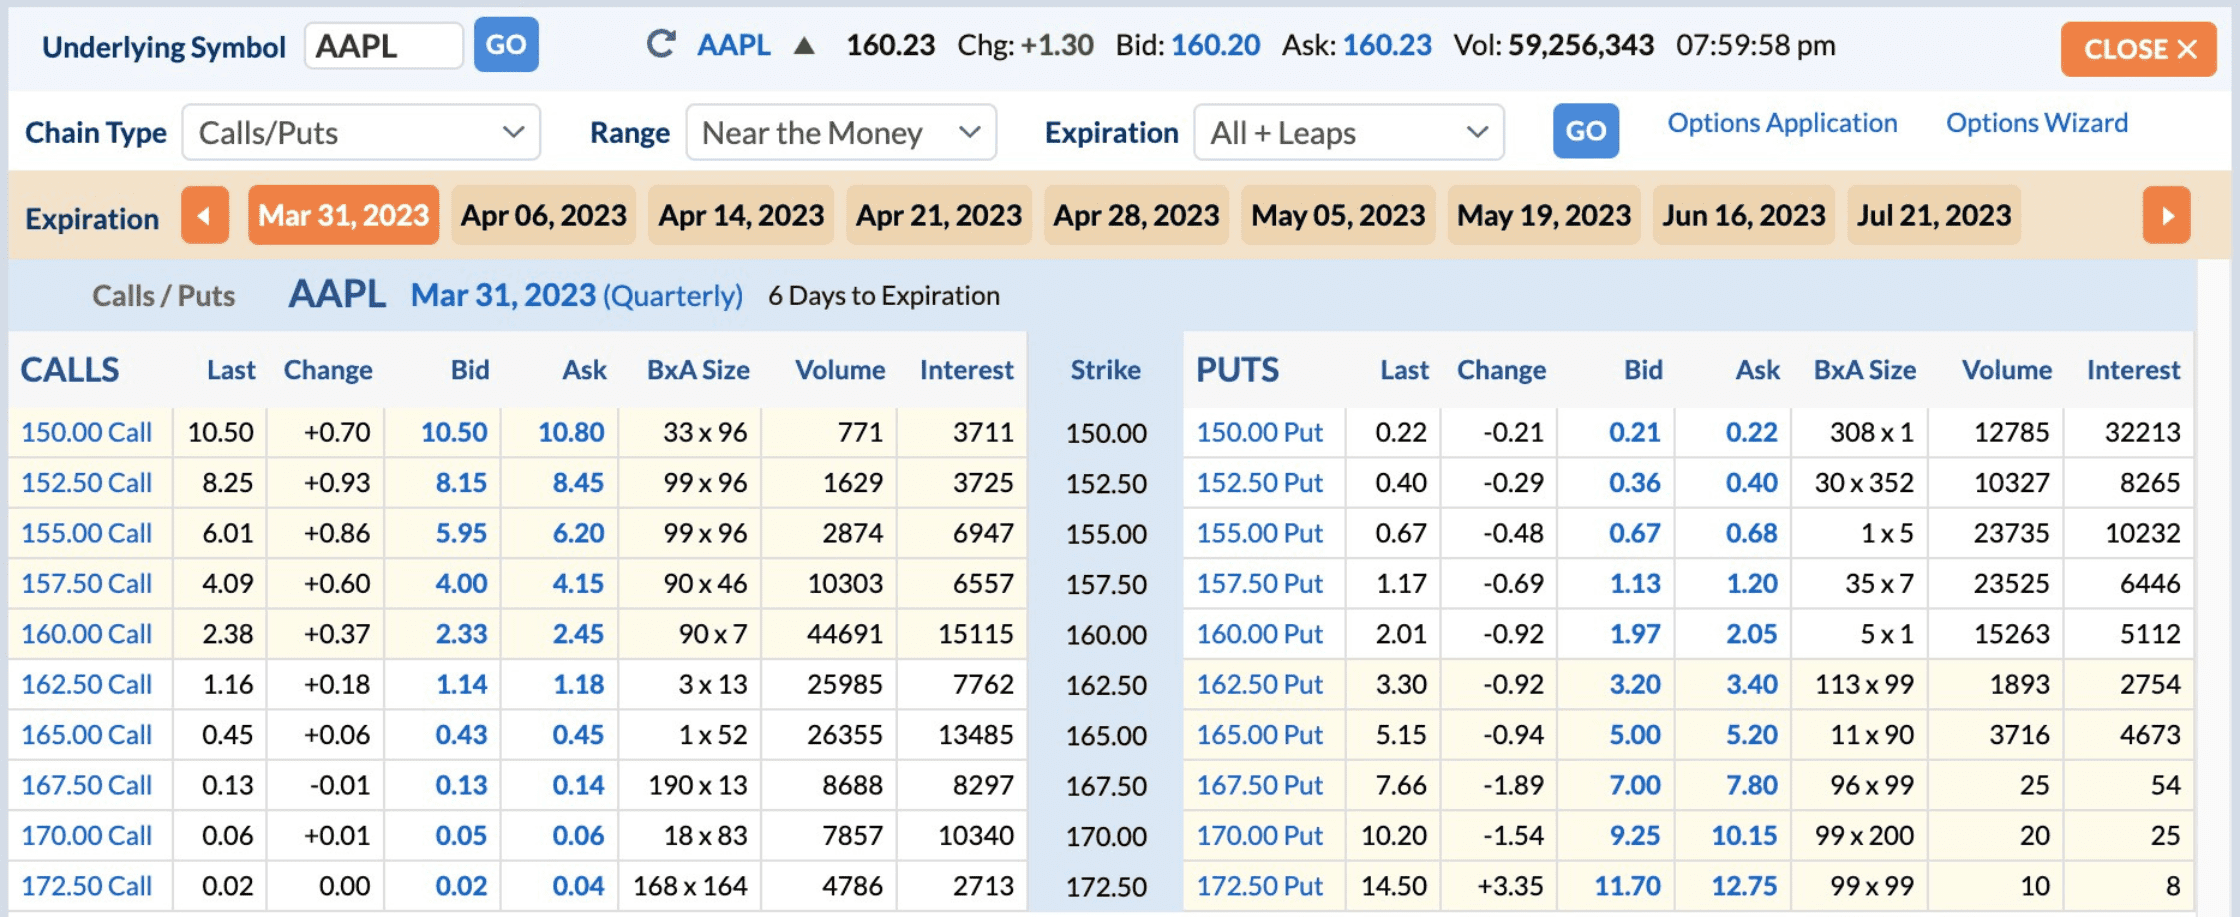Image resolution: width=2240 pixels, height=917 pixels.
Task: Open the 157.50 Call link
Action: (x=87, y=583)
